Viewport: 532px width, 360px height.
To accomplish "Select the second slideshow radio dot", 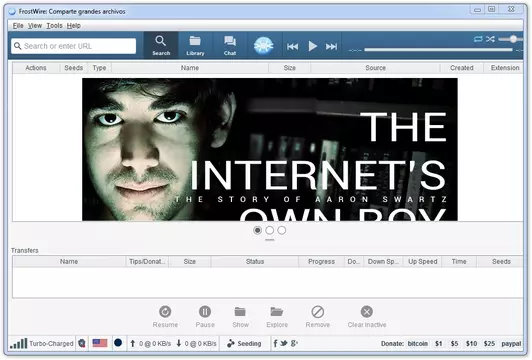I will (269, 230).
